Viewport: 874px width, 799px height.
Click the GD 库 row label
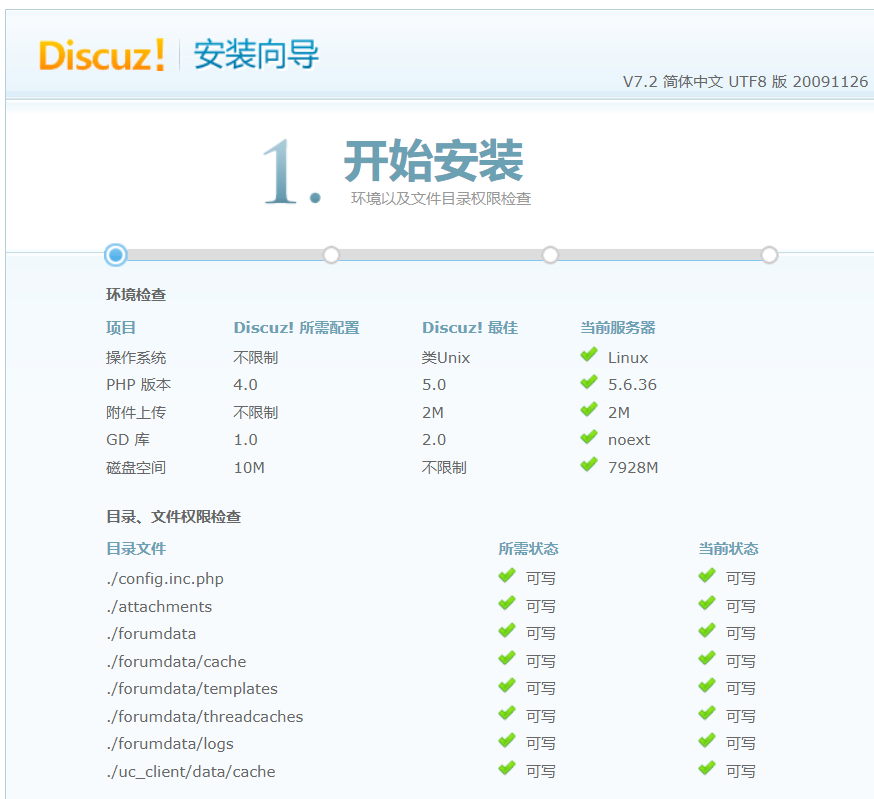(128, 440)
